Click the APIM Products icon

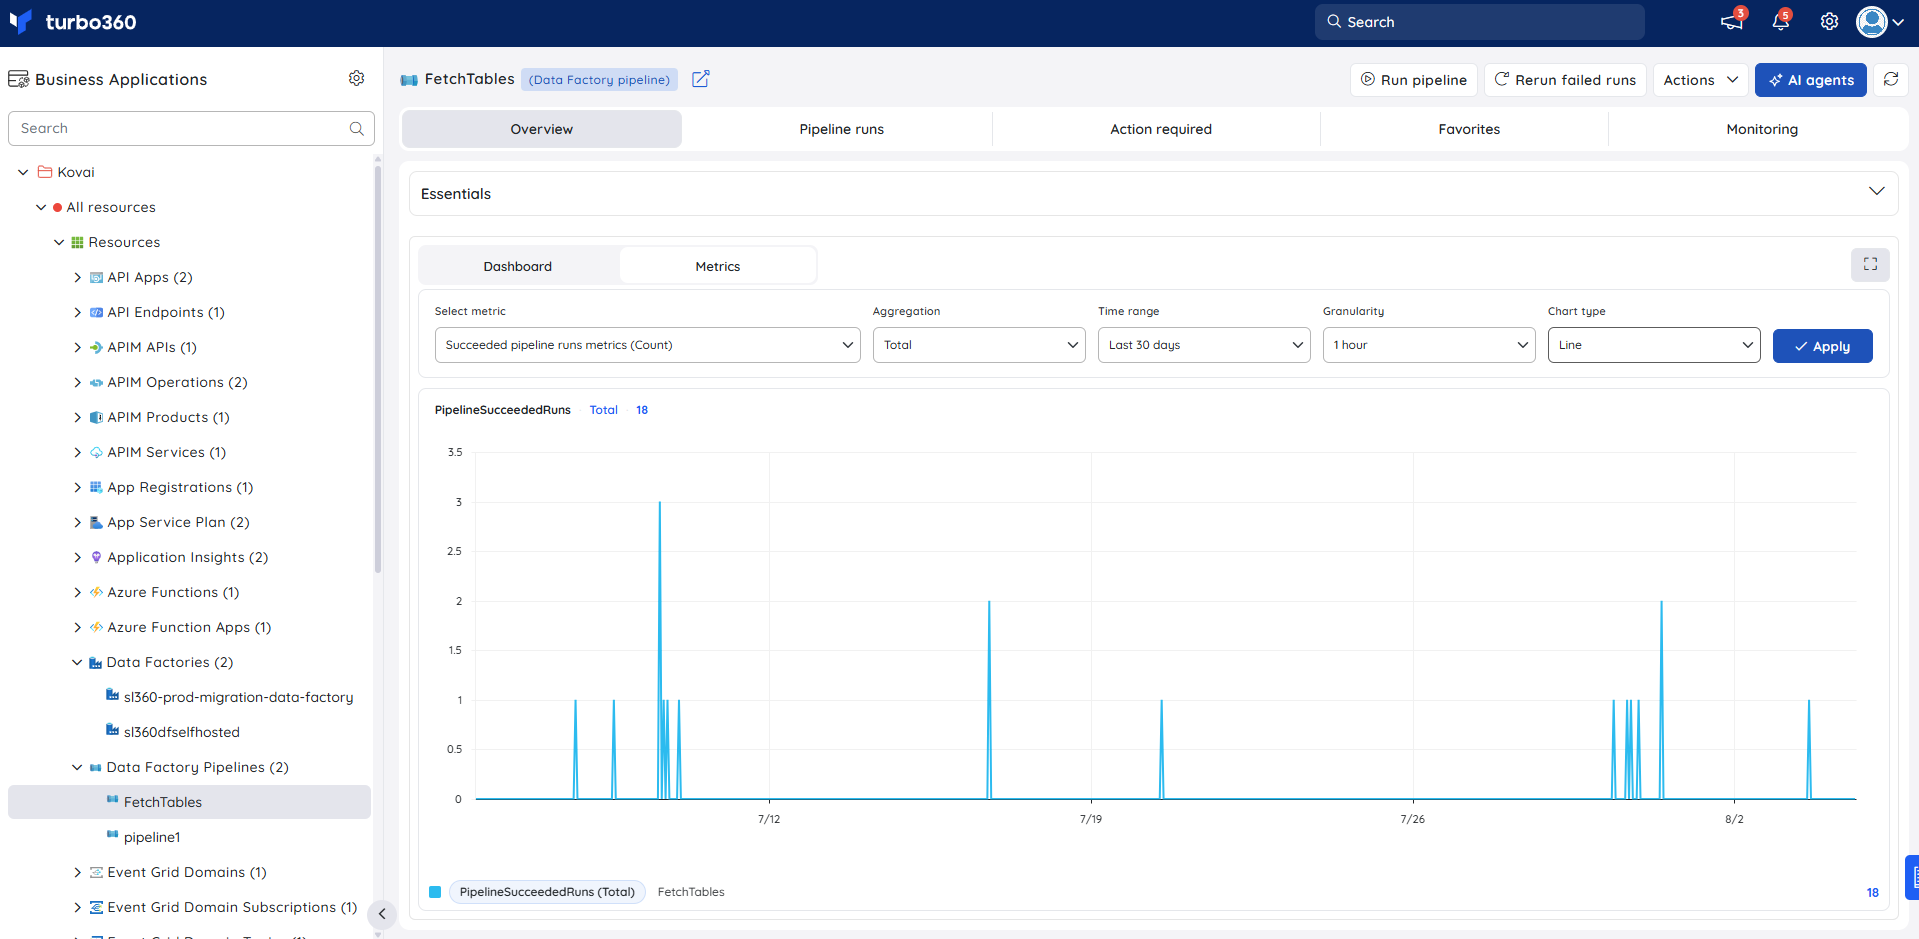96,417
